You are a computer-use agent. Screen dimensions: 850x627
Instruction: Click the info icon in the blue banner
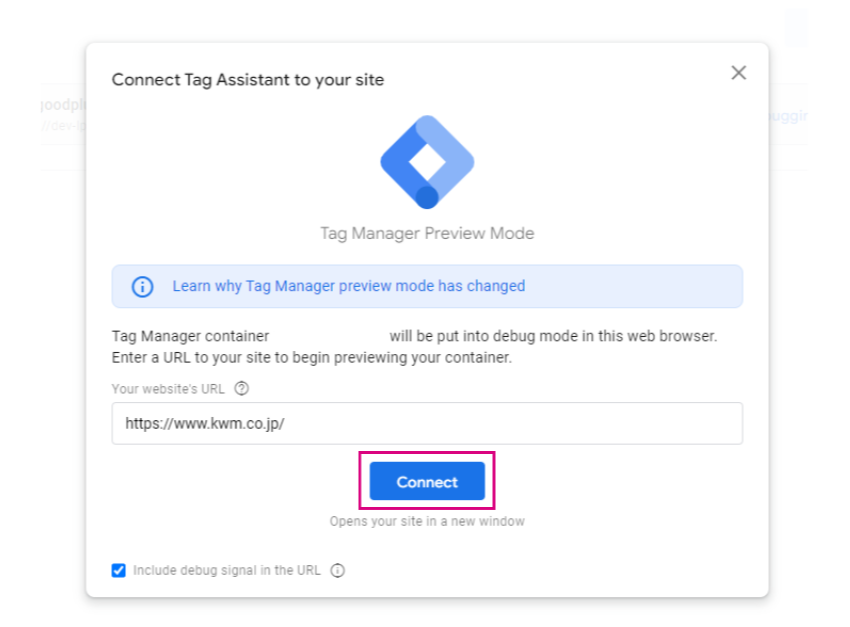(143, 286)
